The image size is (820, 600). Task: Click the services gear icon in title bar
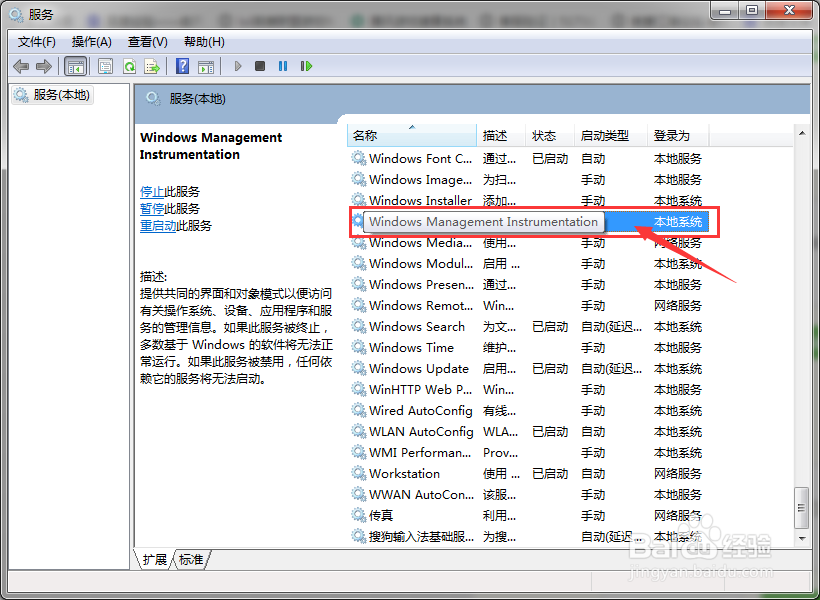(x=16, y=14)
